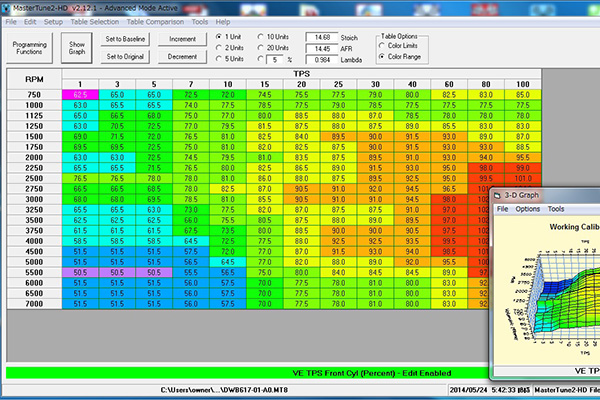The image size is (600, 400).
Task: Click the Increment button
Action: coord(183,39)
